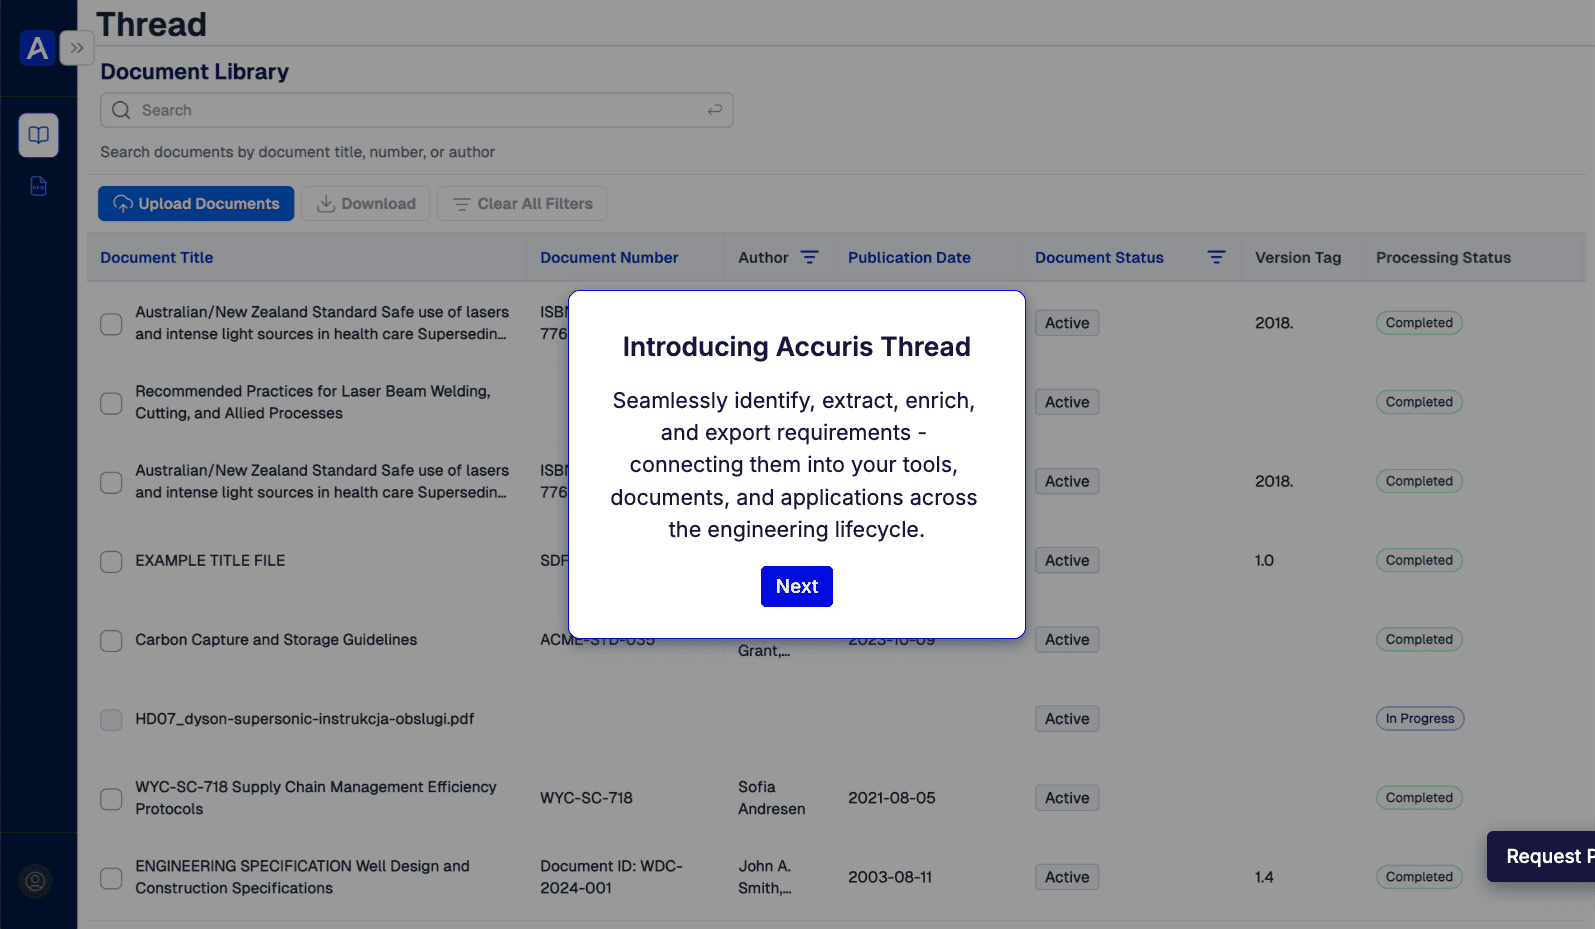Click Next in the Introducing Accuris Thread dialog
Screen dimensions: 1595x929
[797, 587]
